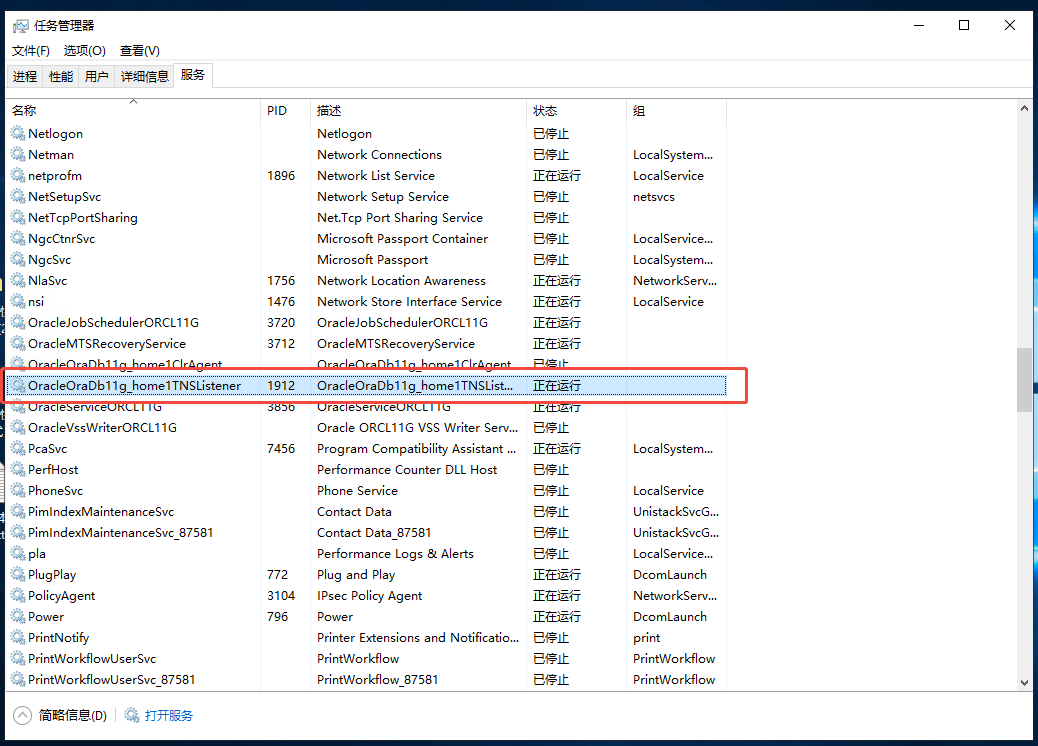Image resolution: width=1038 pixels, height=746 pixels.
Task: Click the gear icon beside PlugPlay
Action: (x=18, y=575)
